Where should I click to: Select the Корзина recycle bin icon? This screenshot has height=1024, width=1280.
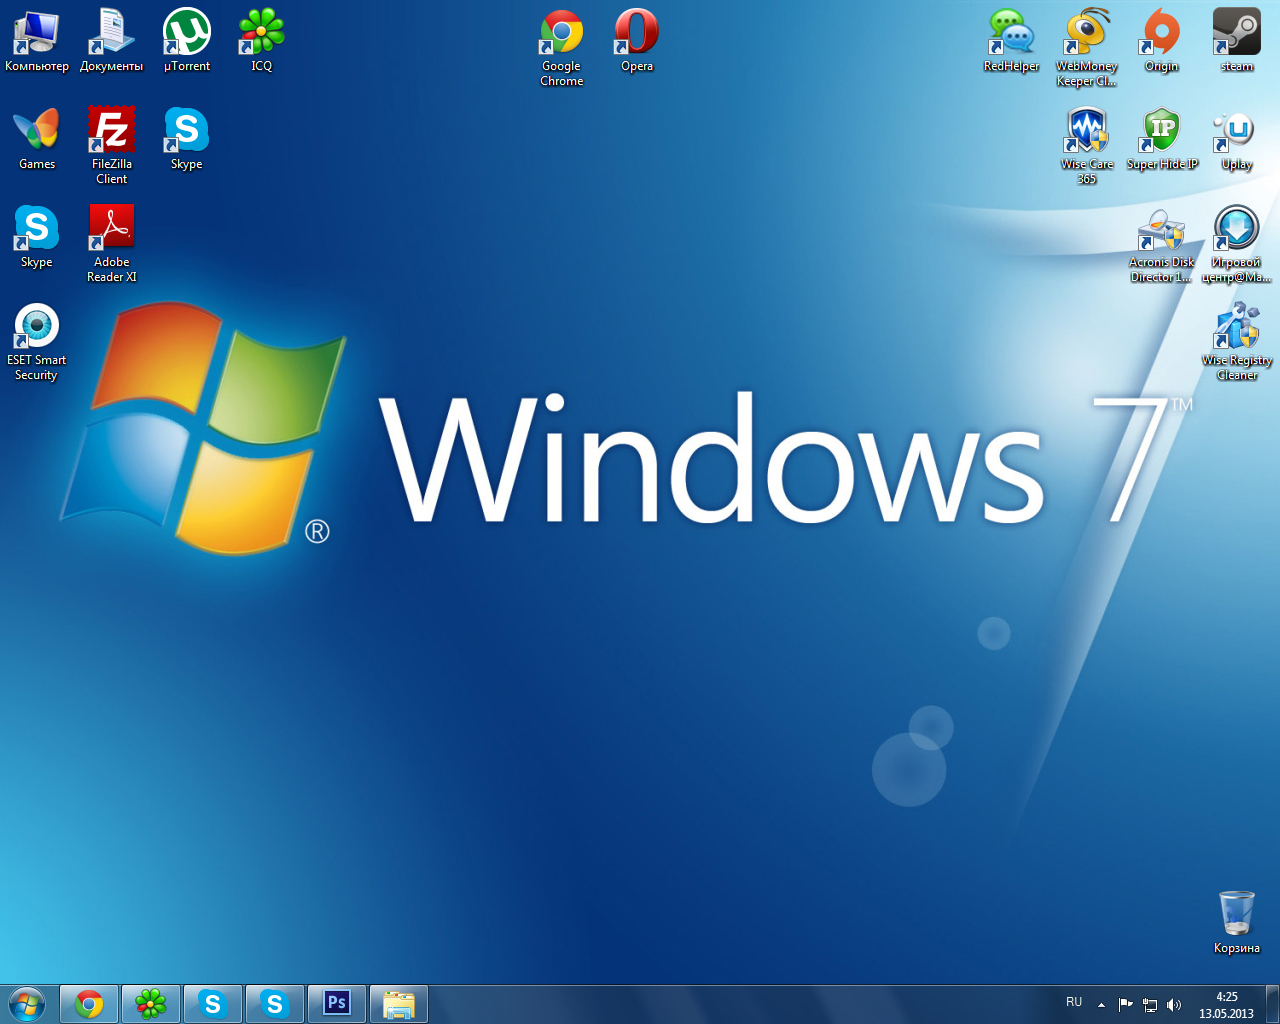pos(1237,922)
